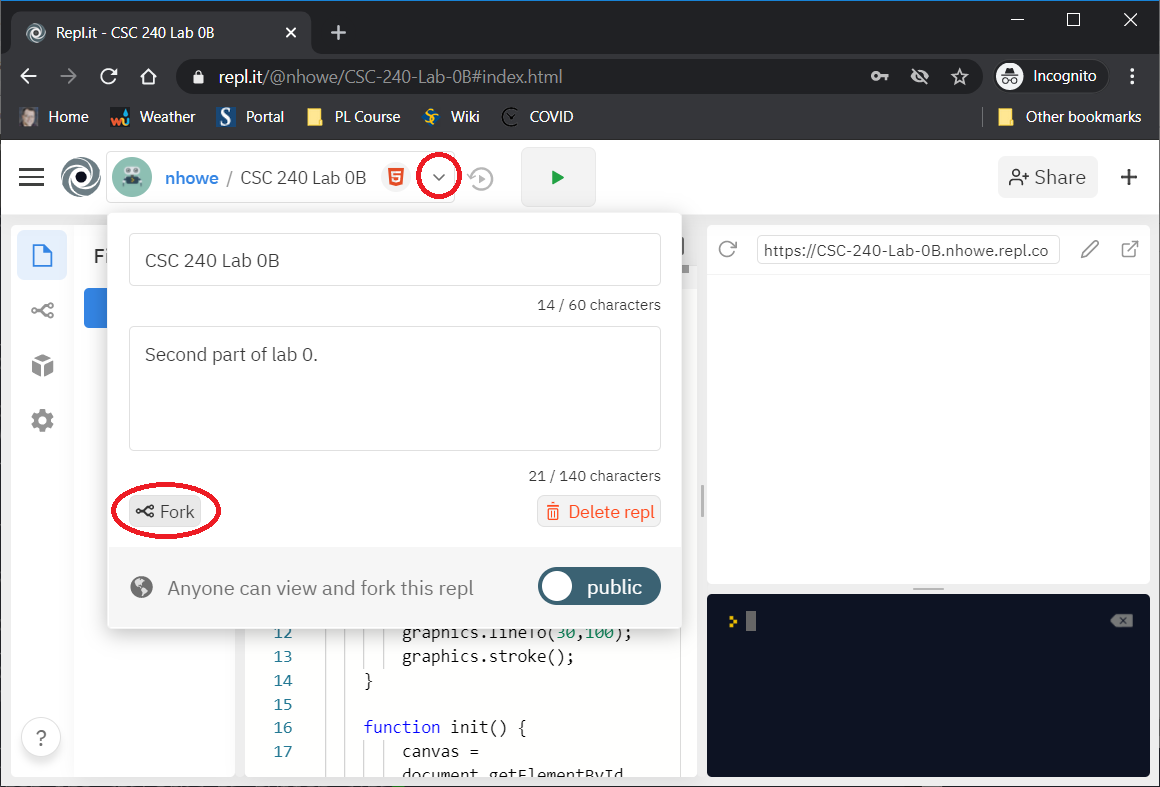Select the Repl.it - CSC 240 Lab 0B tab
The width and height of the screenshot is (1160, 787).
pyautogui.click(x=161, y=33)
